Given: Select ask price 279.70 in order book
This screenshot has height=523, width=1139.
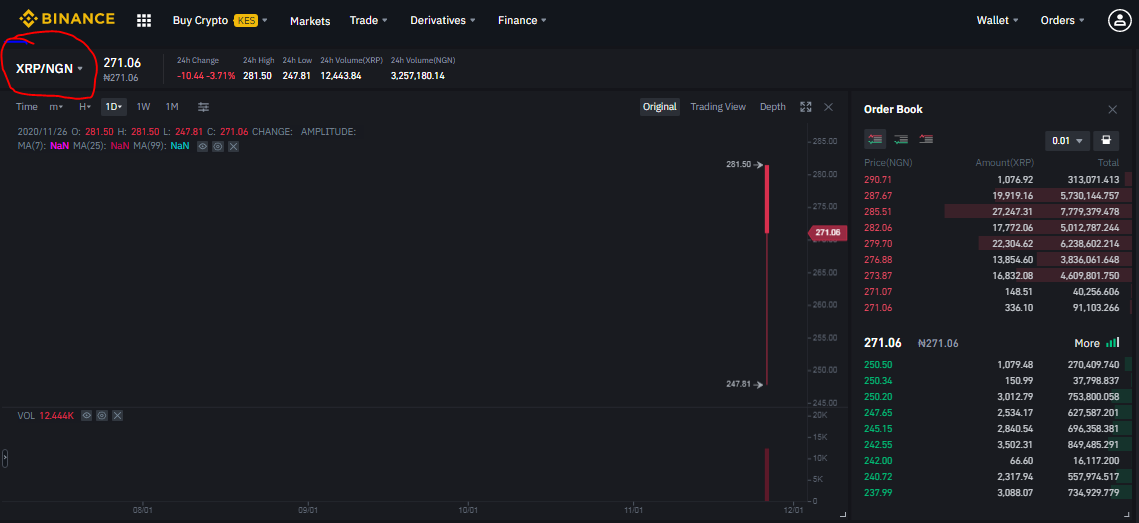Looking at the screenshot, I should tap(878, 243).
